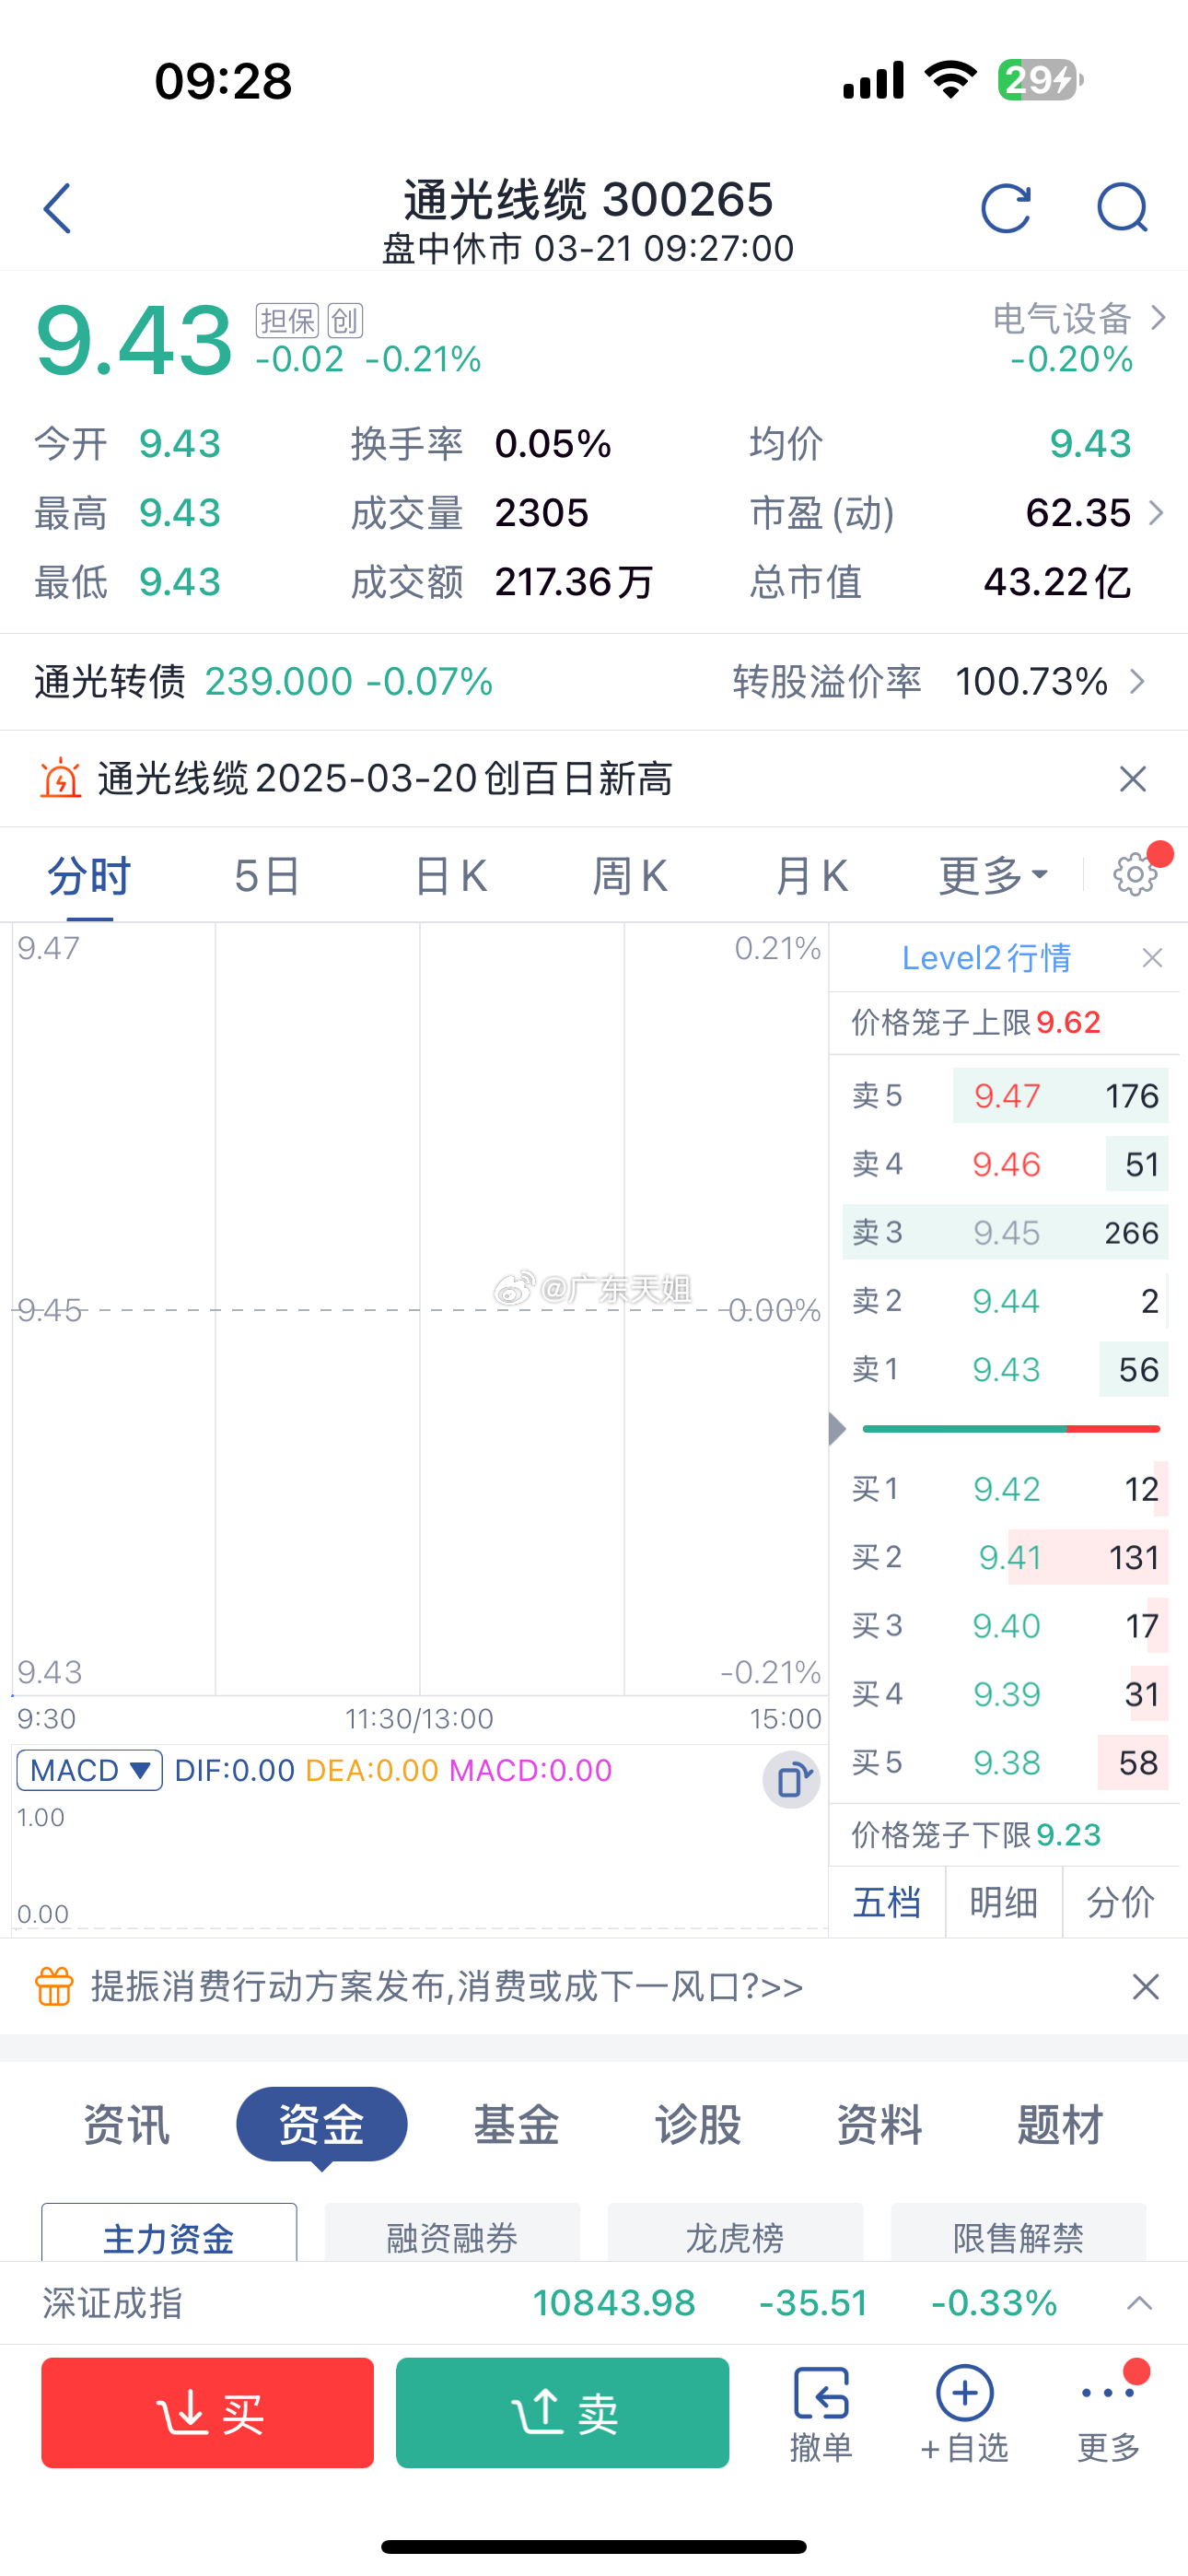Select 卖3 row at 9.45
Screen dimensions: 1188x2576
(1005, 1232)
